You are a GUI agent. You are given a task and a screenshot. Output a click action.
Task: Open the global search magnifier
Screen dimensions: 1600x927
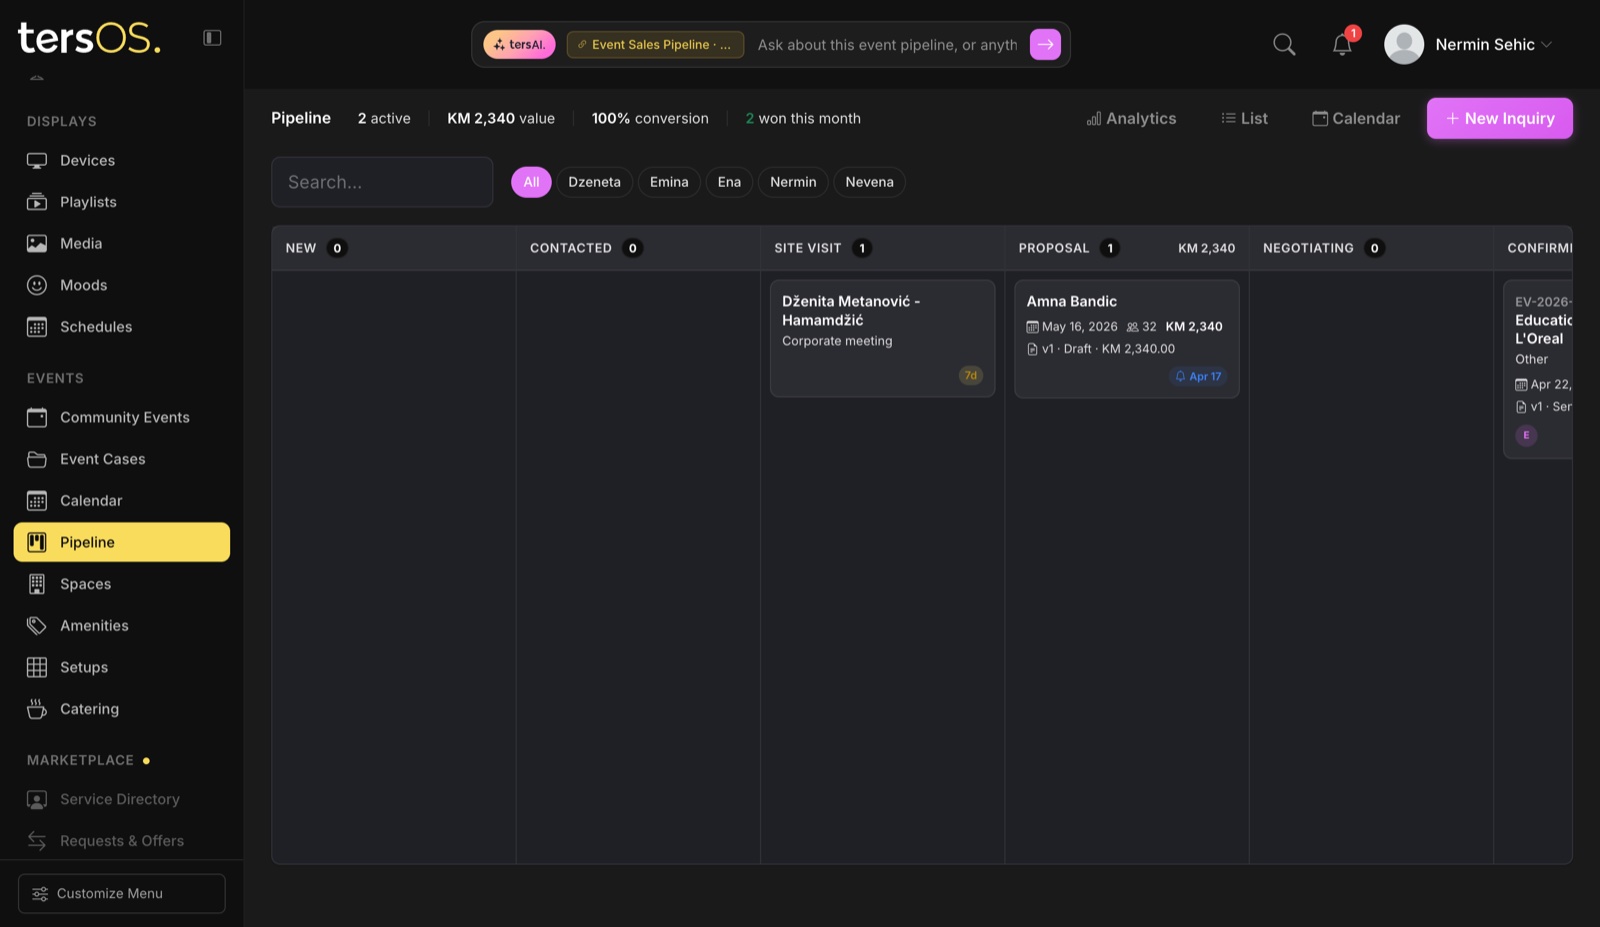click(1284, 44)
